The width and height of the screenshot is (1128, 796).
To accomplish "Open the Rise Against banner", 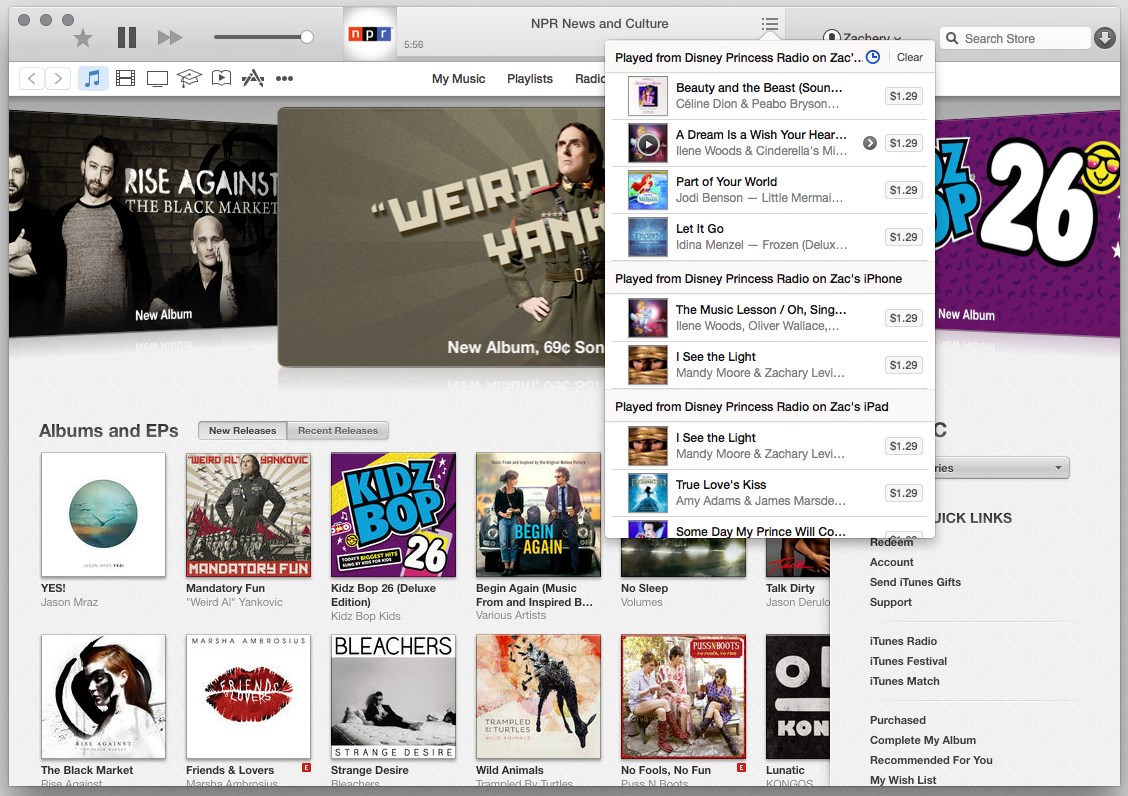I will pos(143,223).
